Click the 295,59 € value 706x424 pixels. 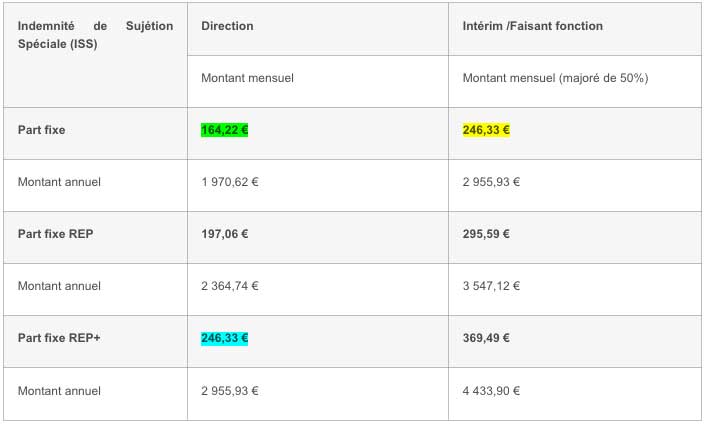click(487, 234)
